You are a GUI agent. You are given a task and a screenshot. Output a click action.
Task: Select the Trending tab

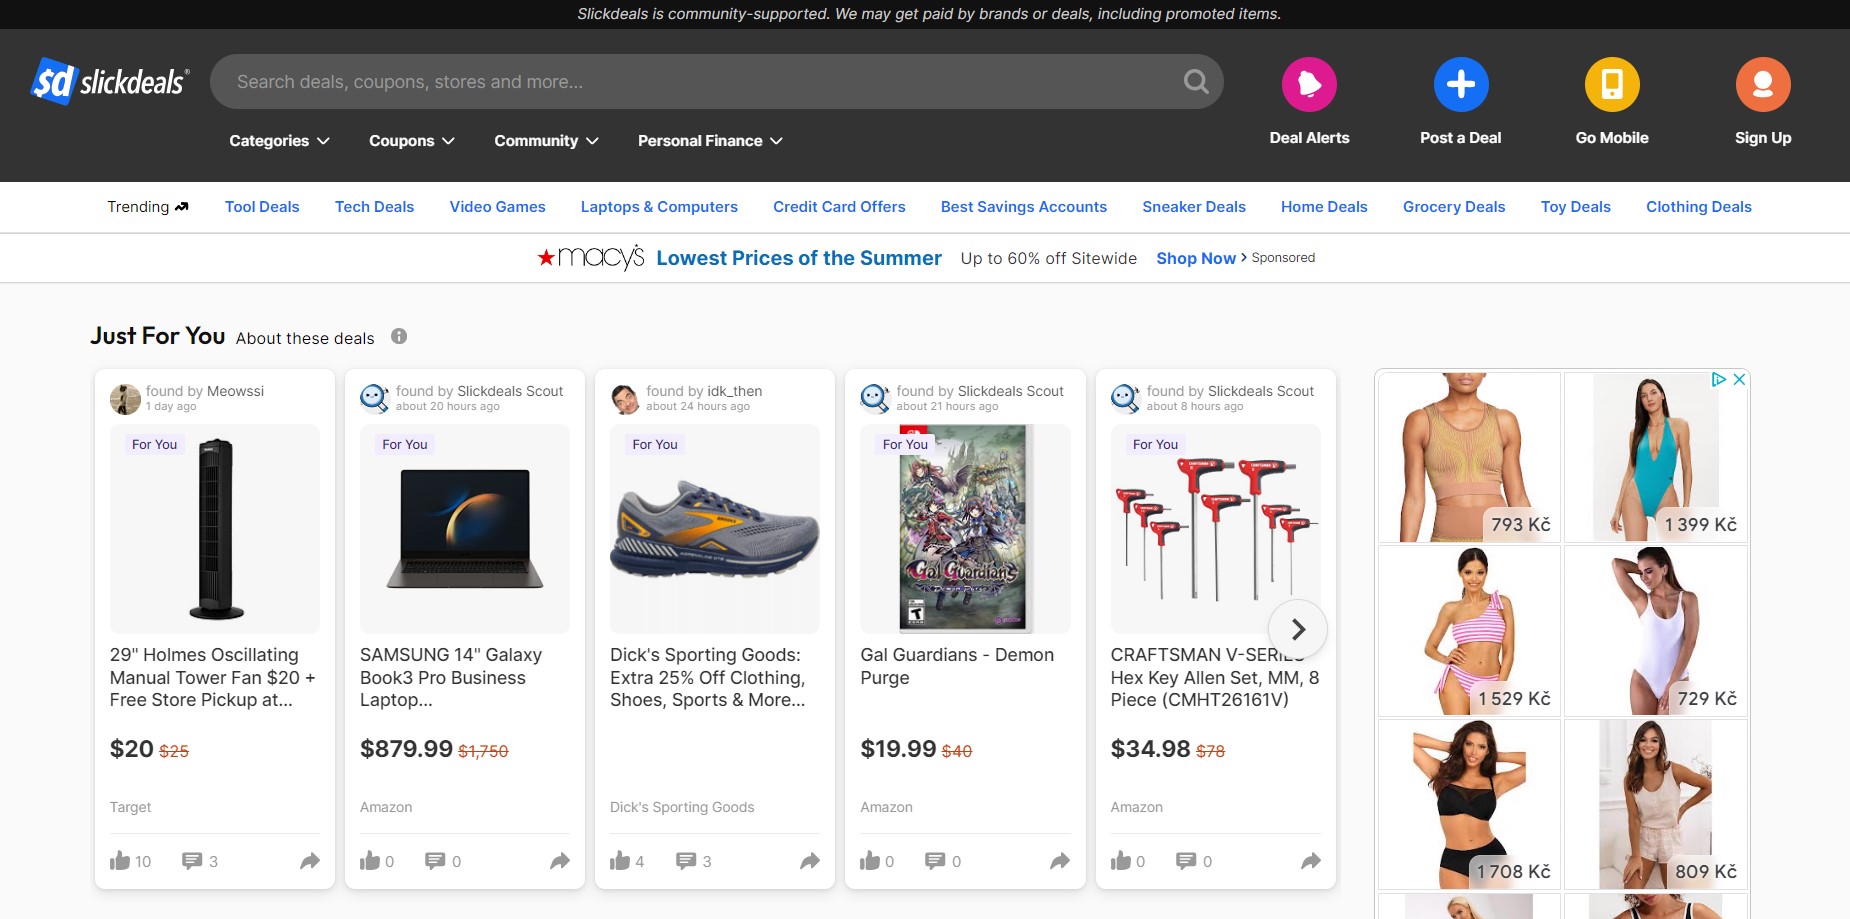[x=148, y=207]
